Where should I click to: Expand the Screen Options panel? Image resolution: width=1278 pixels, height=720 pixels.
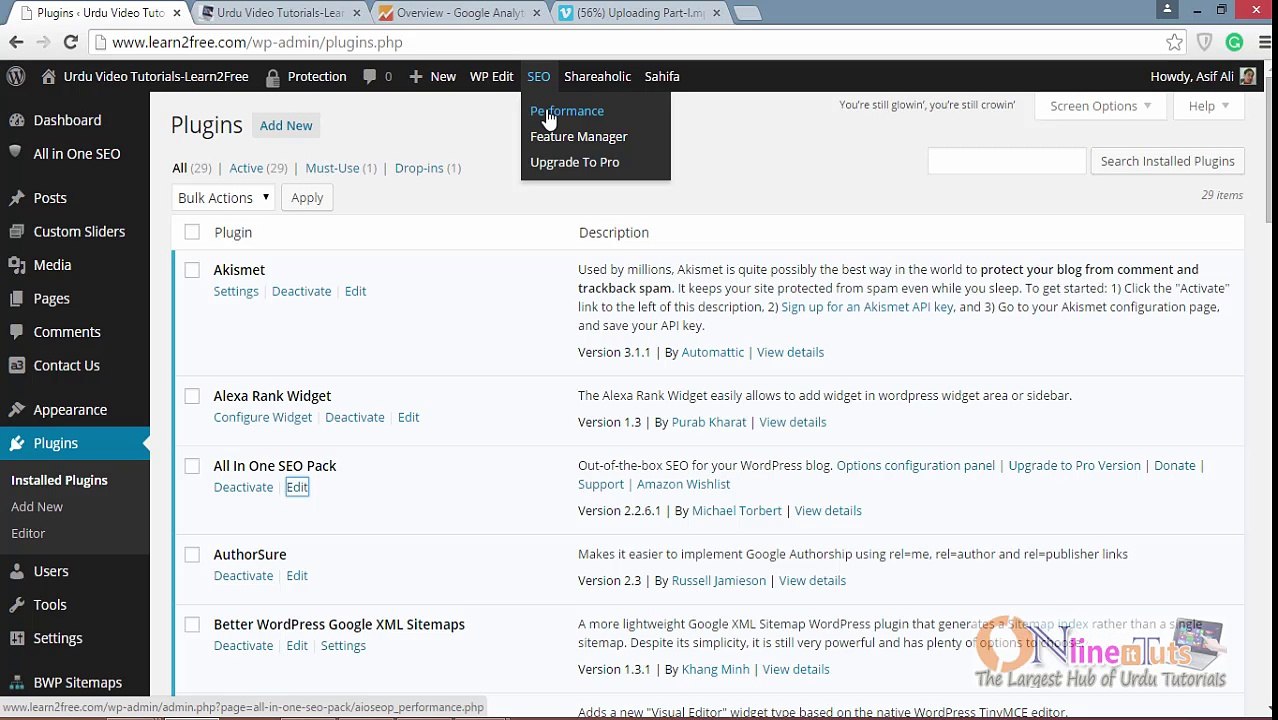pyautogui.click(x=1100, y=105)
